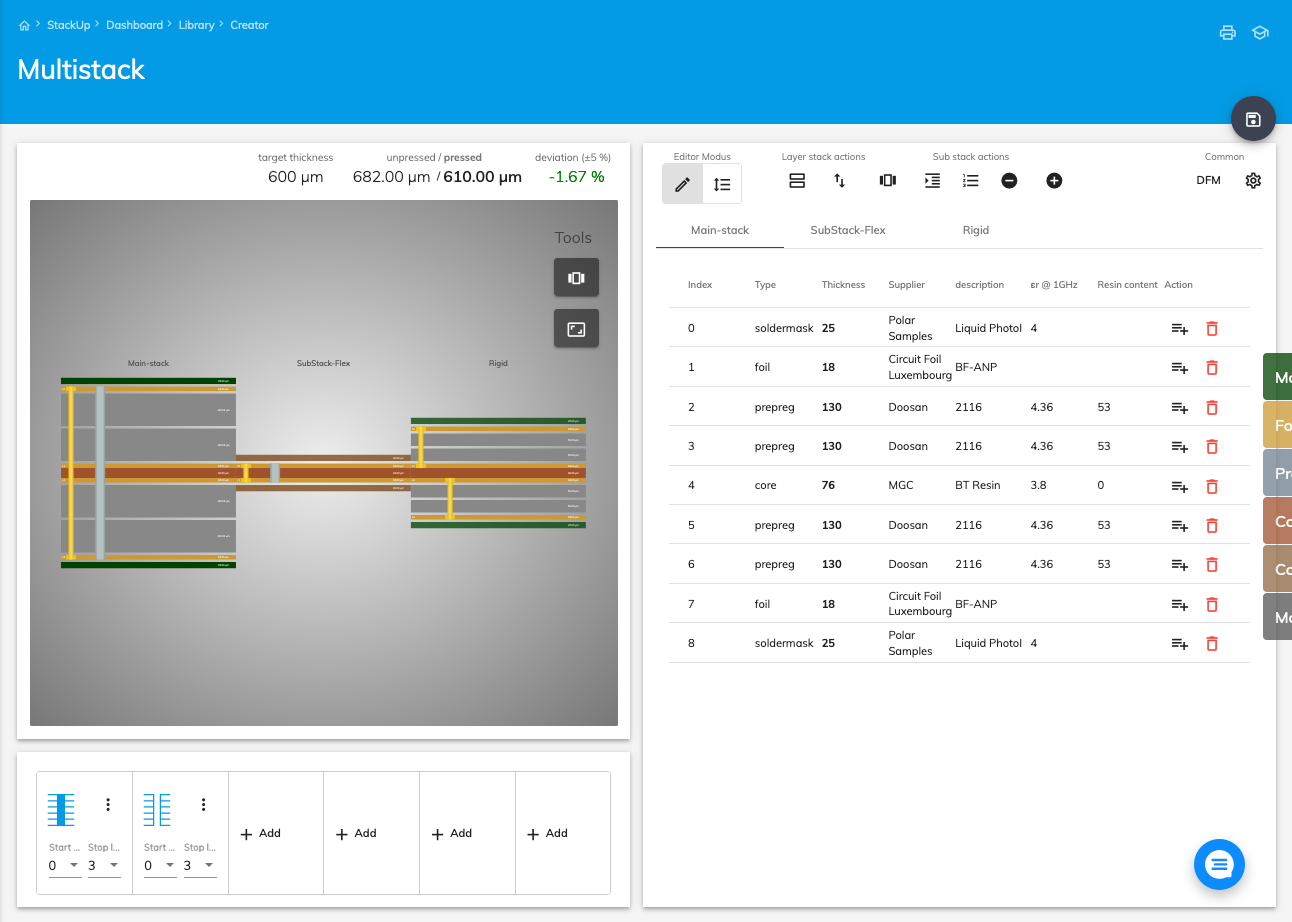Switch to the Rigid tab
Viewport: 1292px width, 922px height.
(975, 230)
